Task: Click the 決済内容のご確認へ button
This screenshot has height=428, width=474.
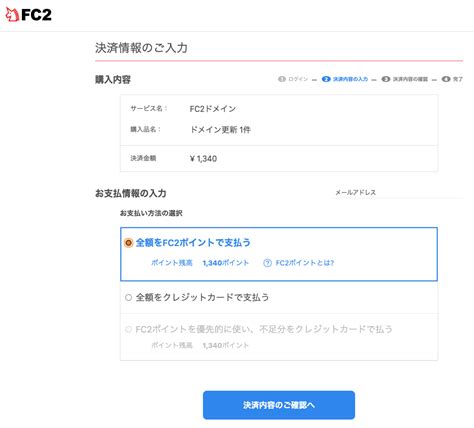Action: (279, 405)
